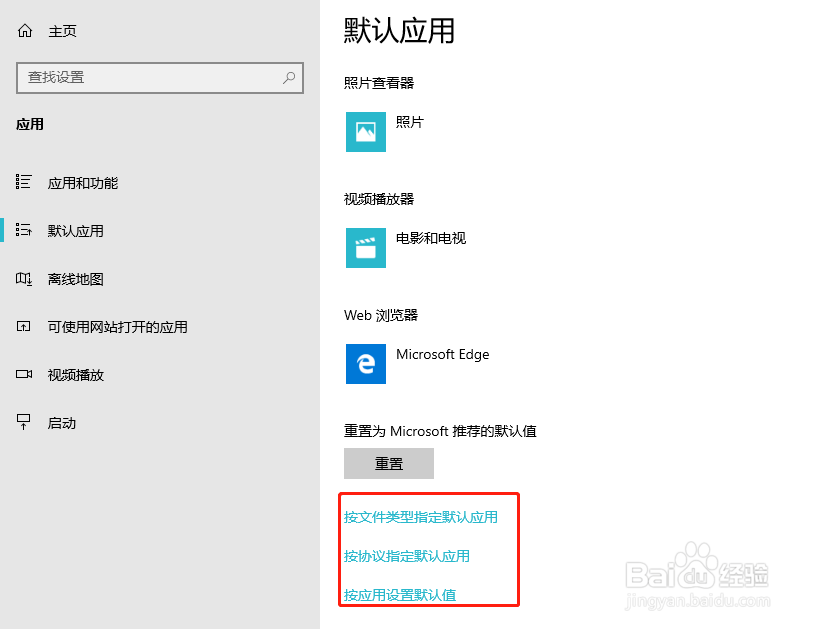Click the 视频播放器 section label

coord(379,199)
